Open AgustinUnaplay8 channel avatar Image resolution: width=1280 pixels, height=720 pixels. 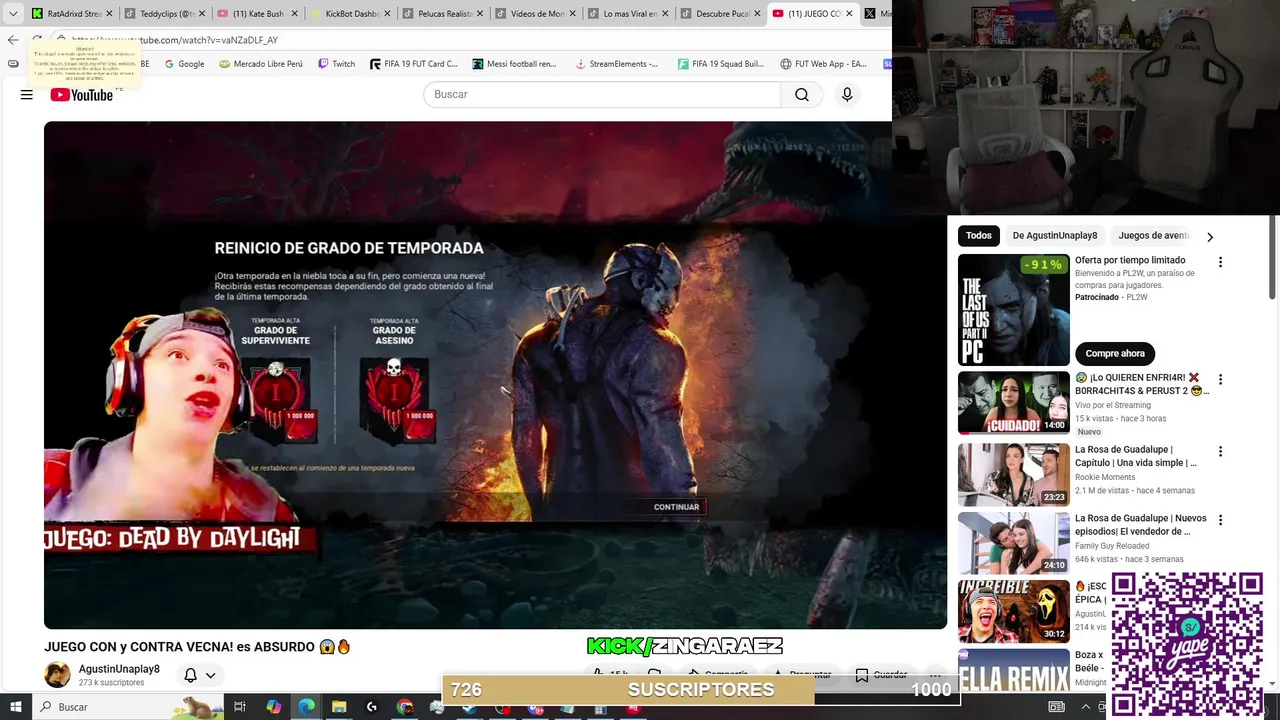click(58, 675)
